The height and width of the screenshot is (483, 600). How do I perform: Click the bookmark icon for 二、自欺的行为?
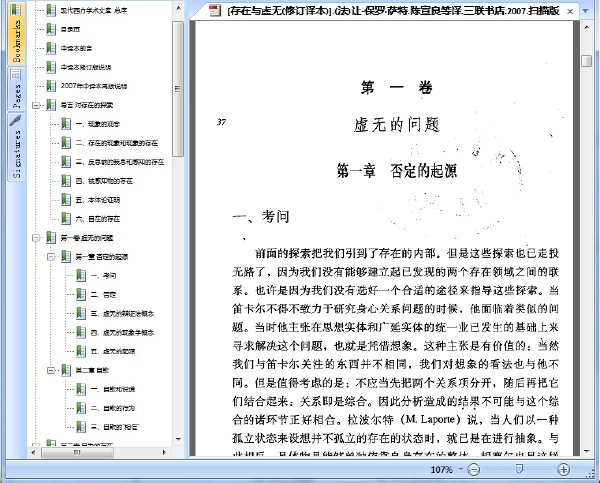coord(81,408)
